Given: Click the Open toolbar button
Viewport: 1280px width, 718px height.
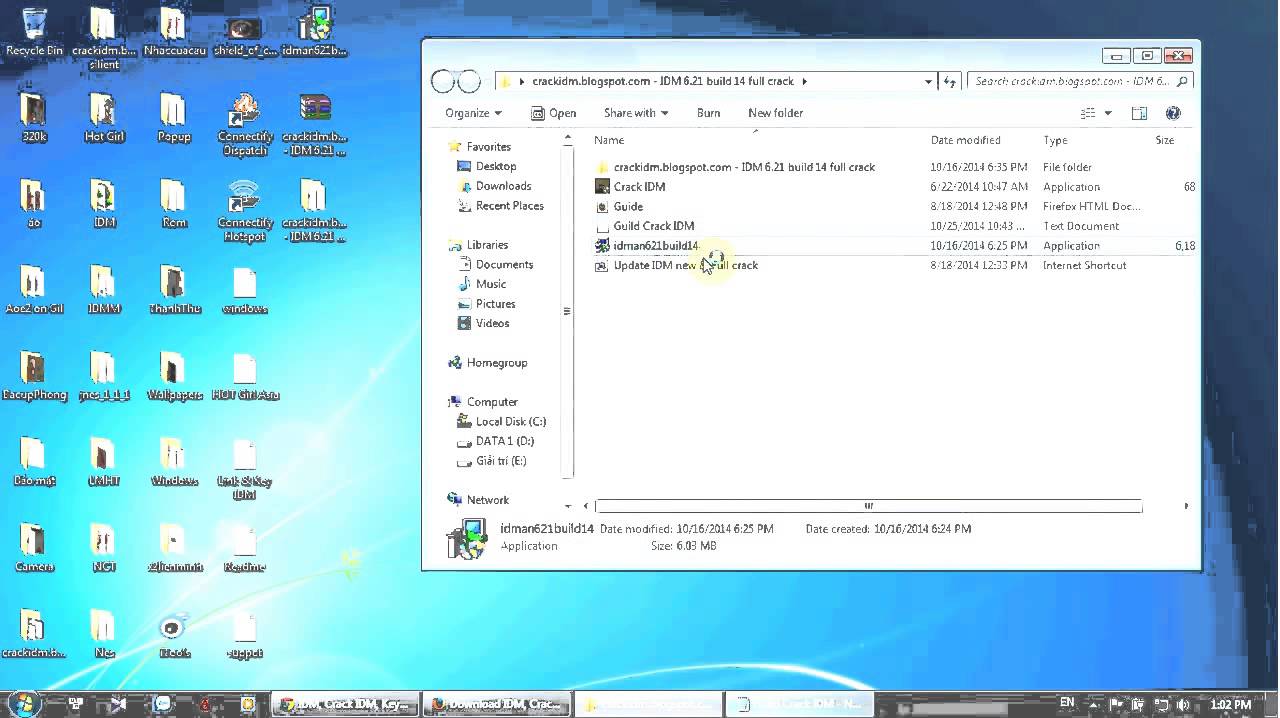Looking at the screenshot, I should 554,113.
